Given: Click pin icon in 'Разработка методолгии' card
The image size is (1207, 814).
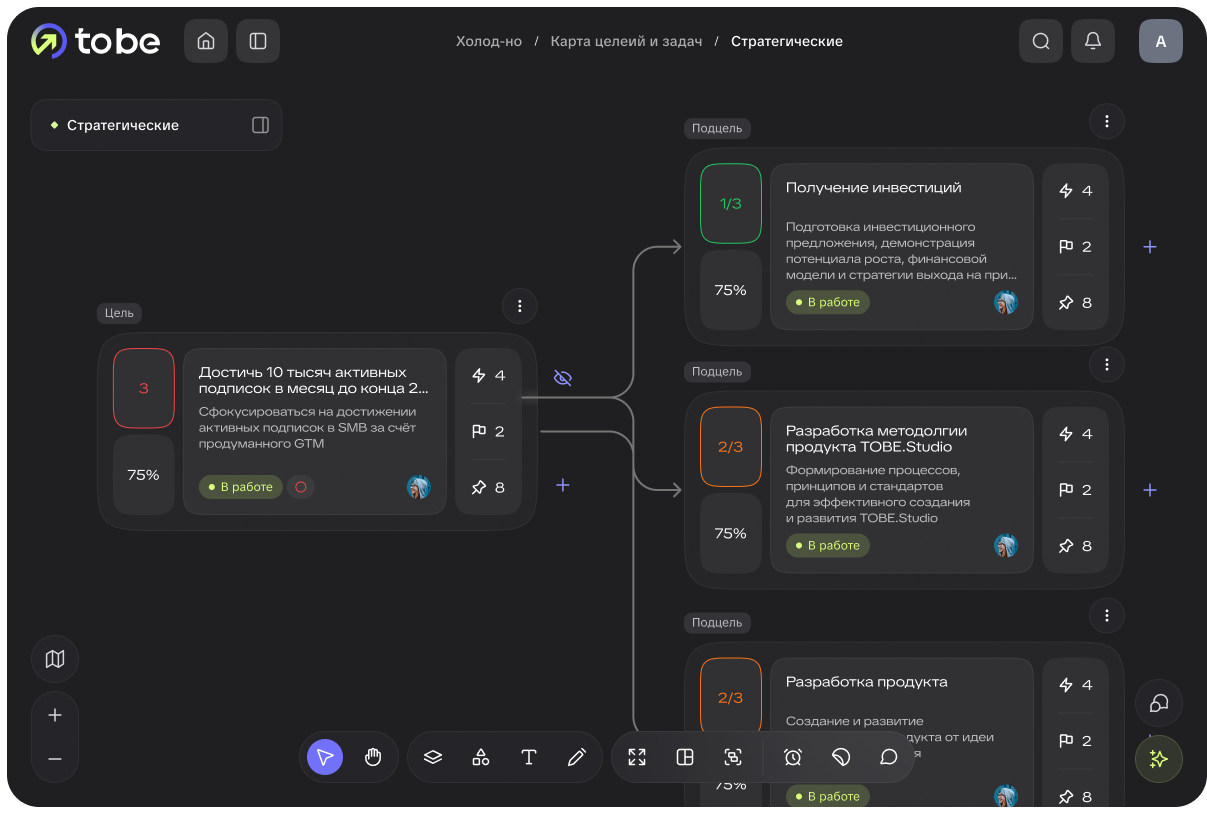Looking at the screenshot, I should point(1065,546).
